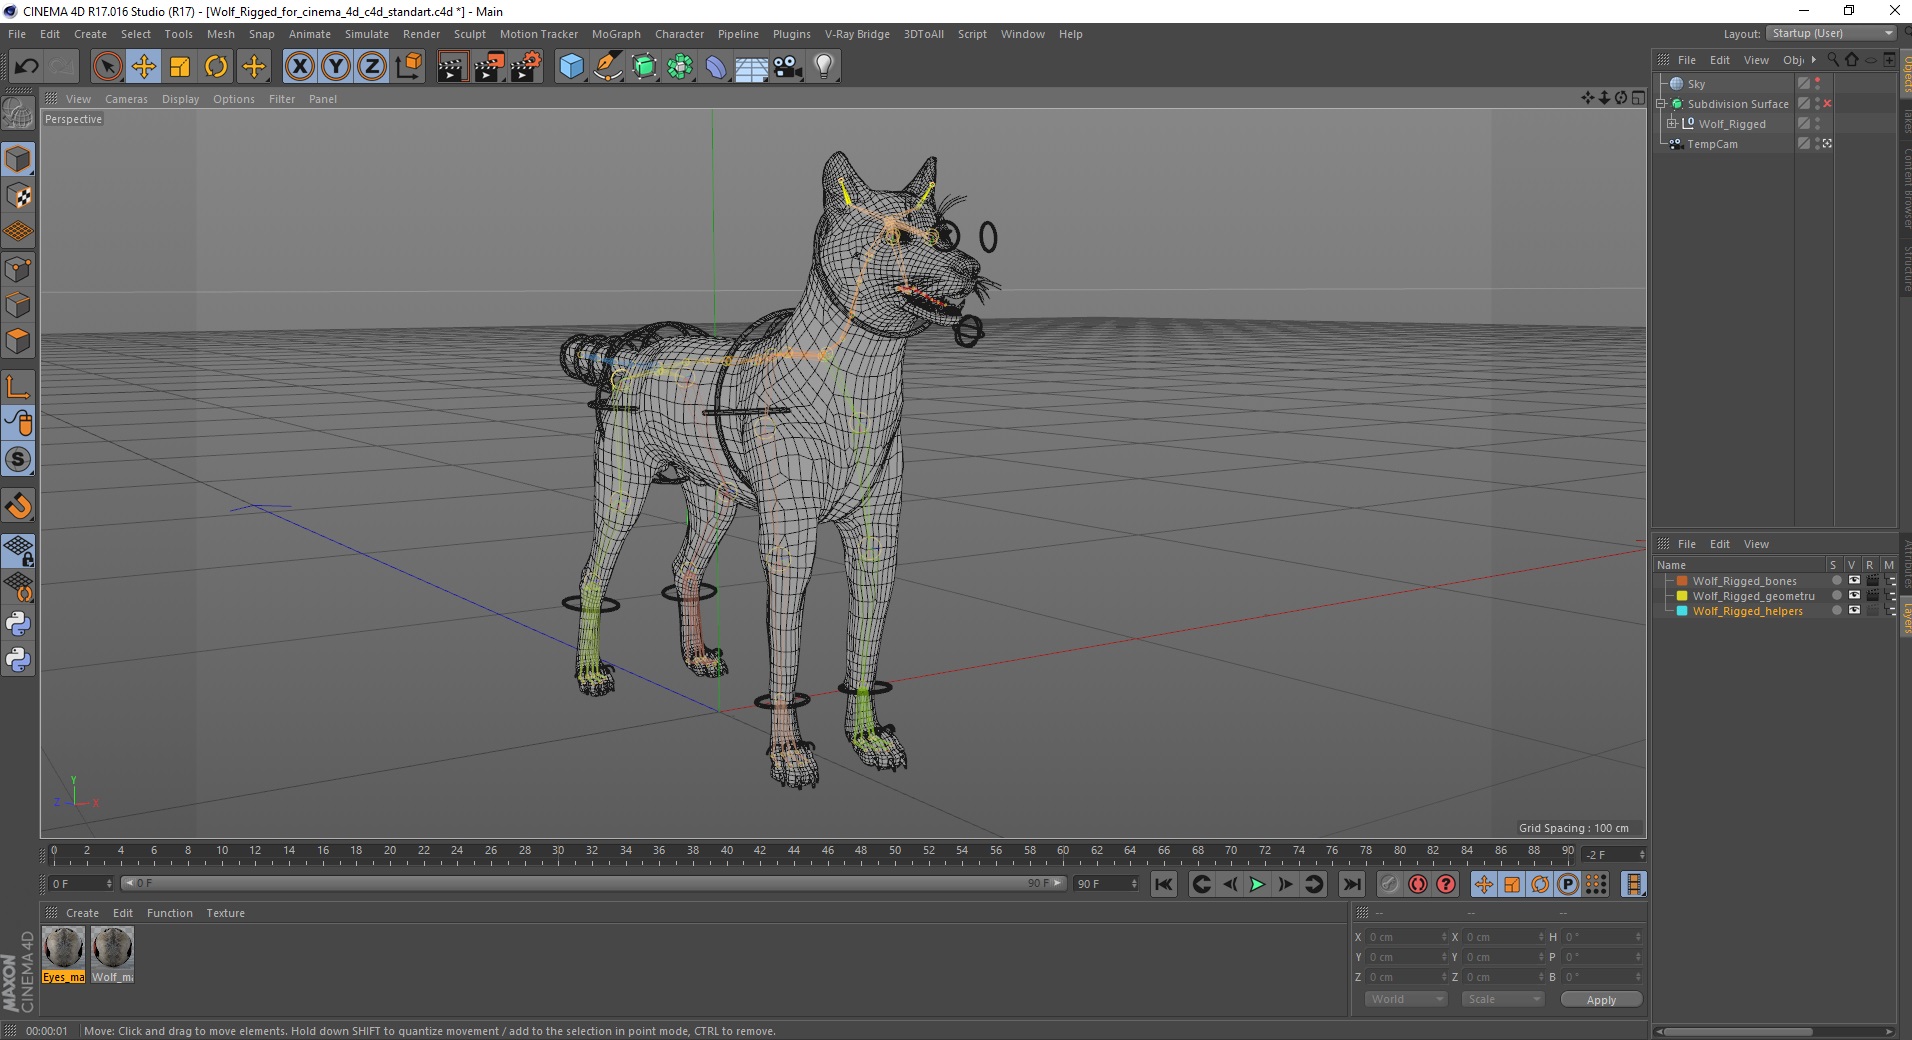Activate the Move tool in top toolbar

(x=143, y=67)
